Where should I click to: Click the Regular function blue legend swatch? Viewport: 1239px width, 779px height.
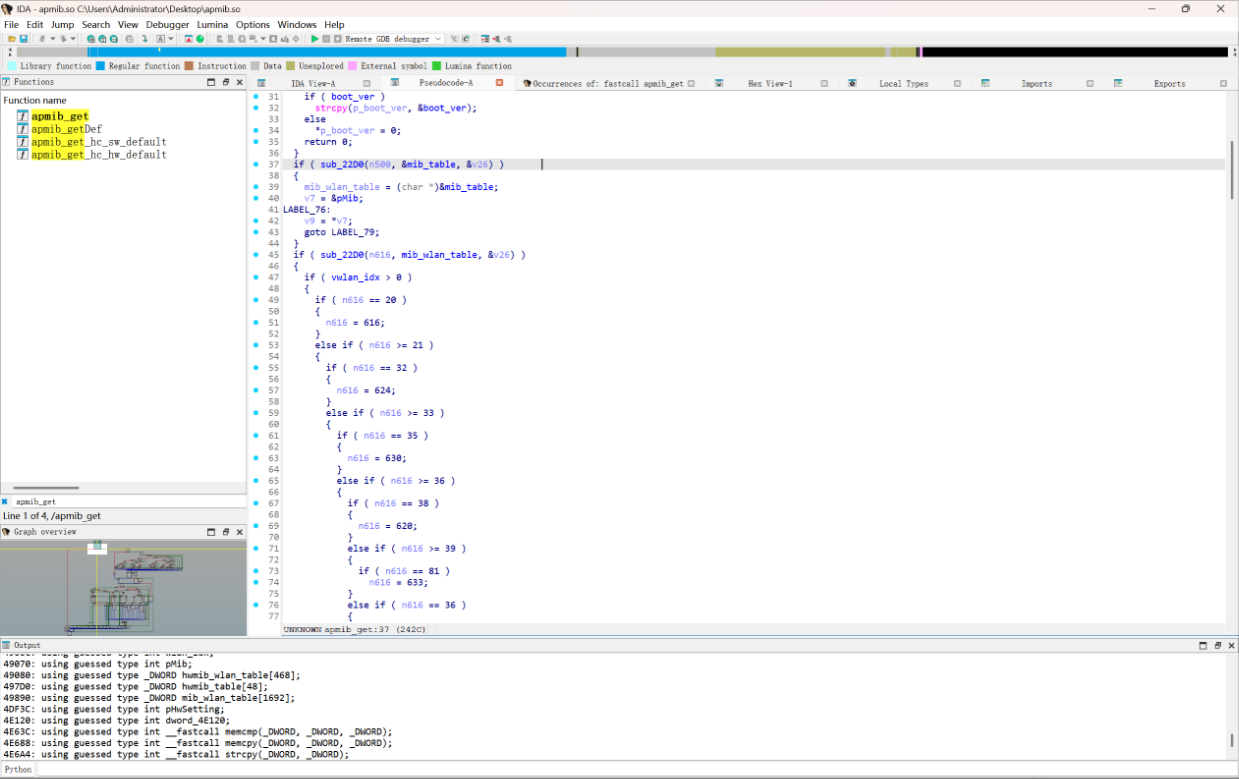coord(100,66)
